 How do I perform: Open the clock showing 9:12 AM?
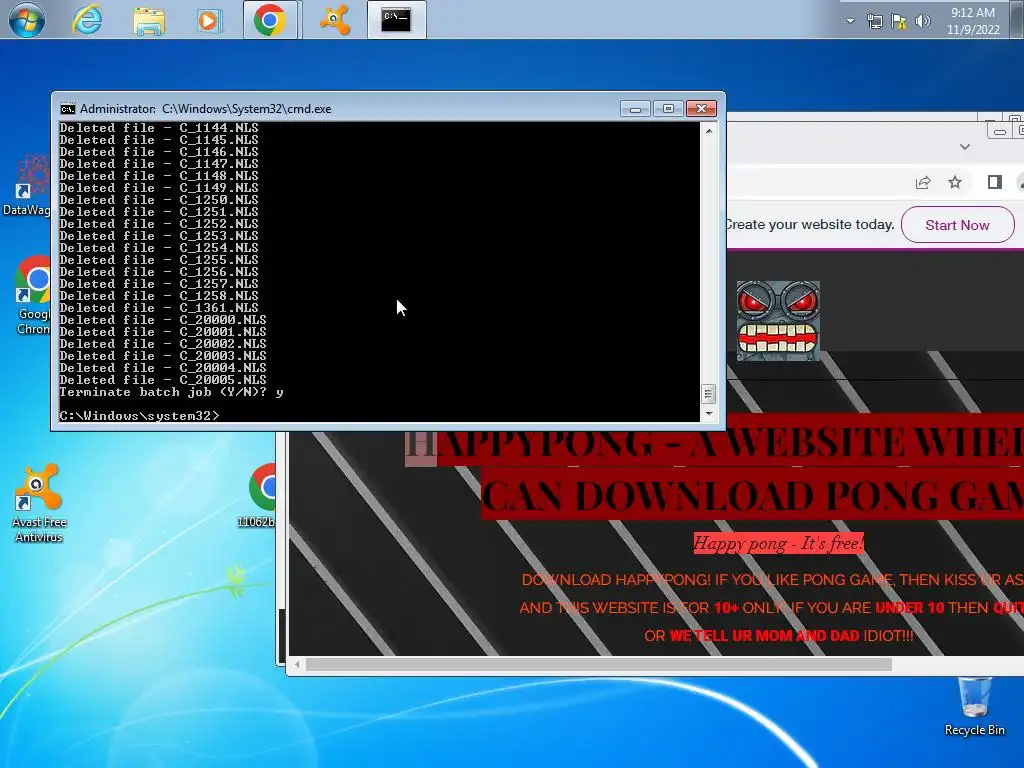point(973,21)
